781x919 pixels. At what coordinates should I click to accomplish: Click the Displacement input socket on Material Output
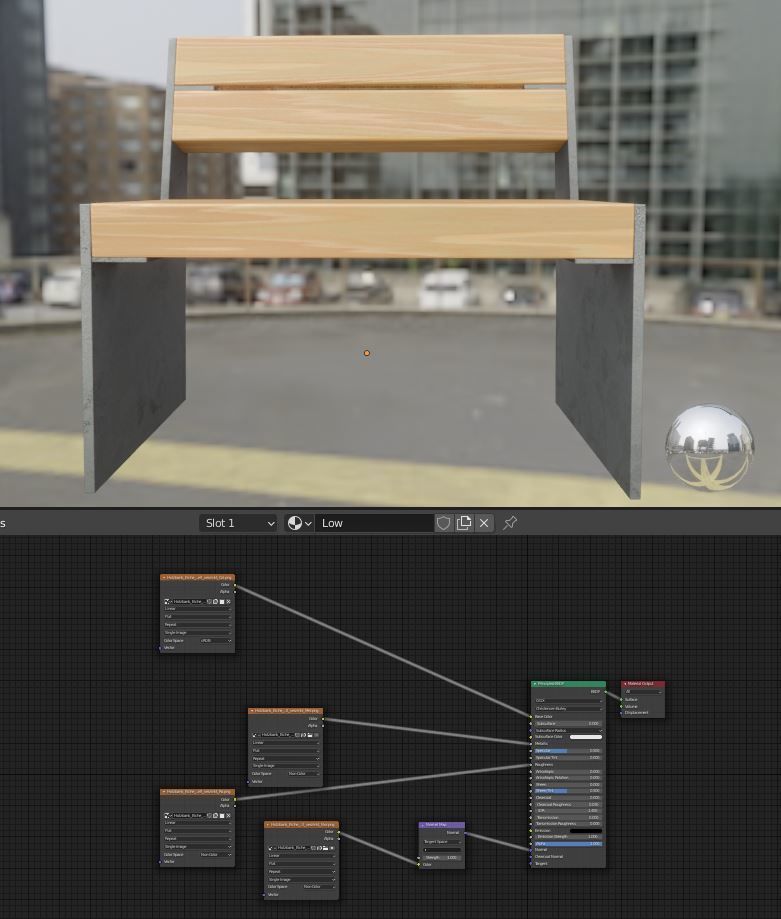[621, 713]
